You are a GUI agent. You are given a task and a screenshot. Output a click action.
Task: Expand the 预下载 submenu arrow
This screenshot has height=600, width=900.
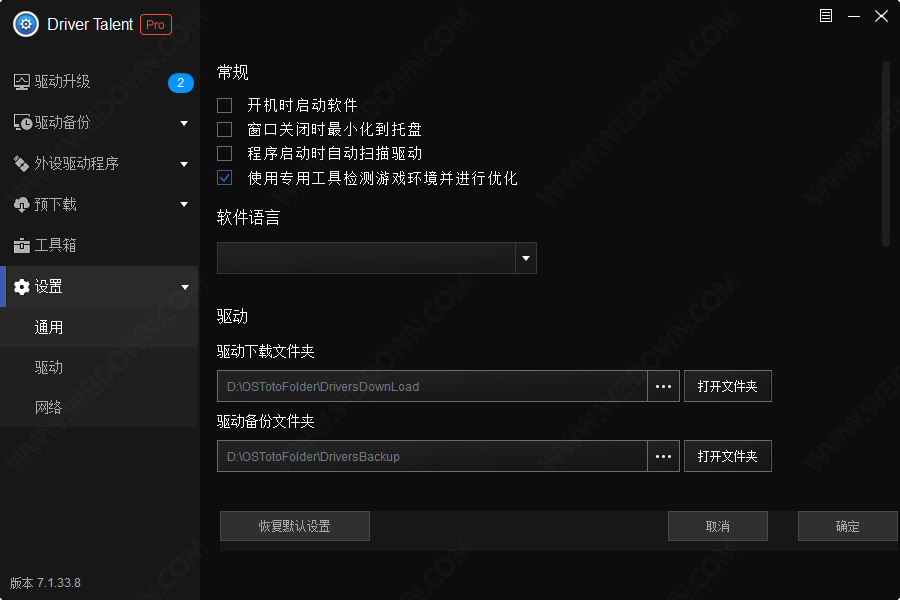click(x=184, y=204)
